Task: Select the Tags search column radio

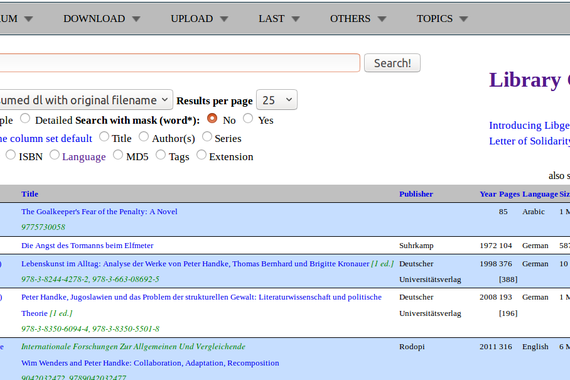Action: [160, 155]
